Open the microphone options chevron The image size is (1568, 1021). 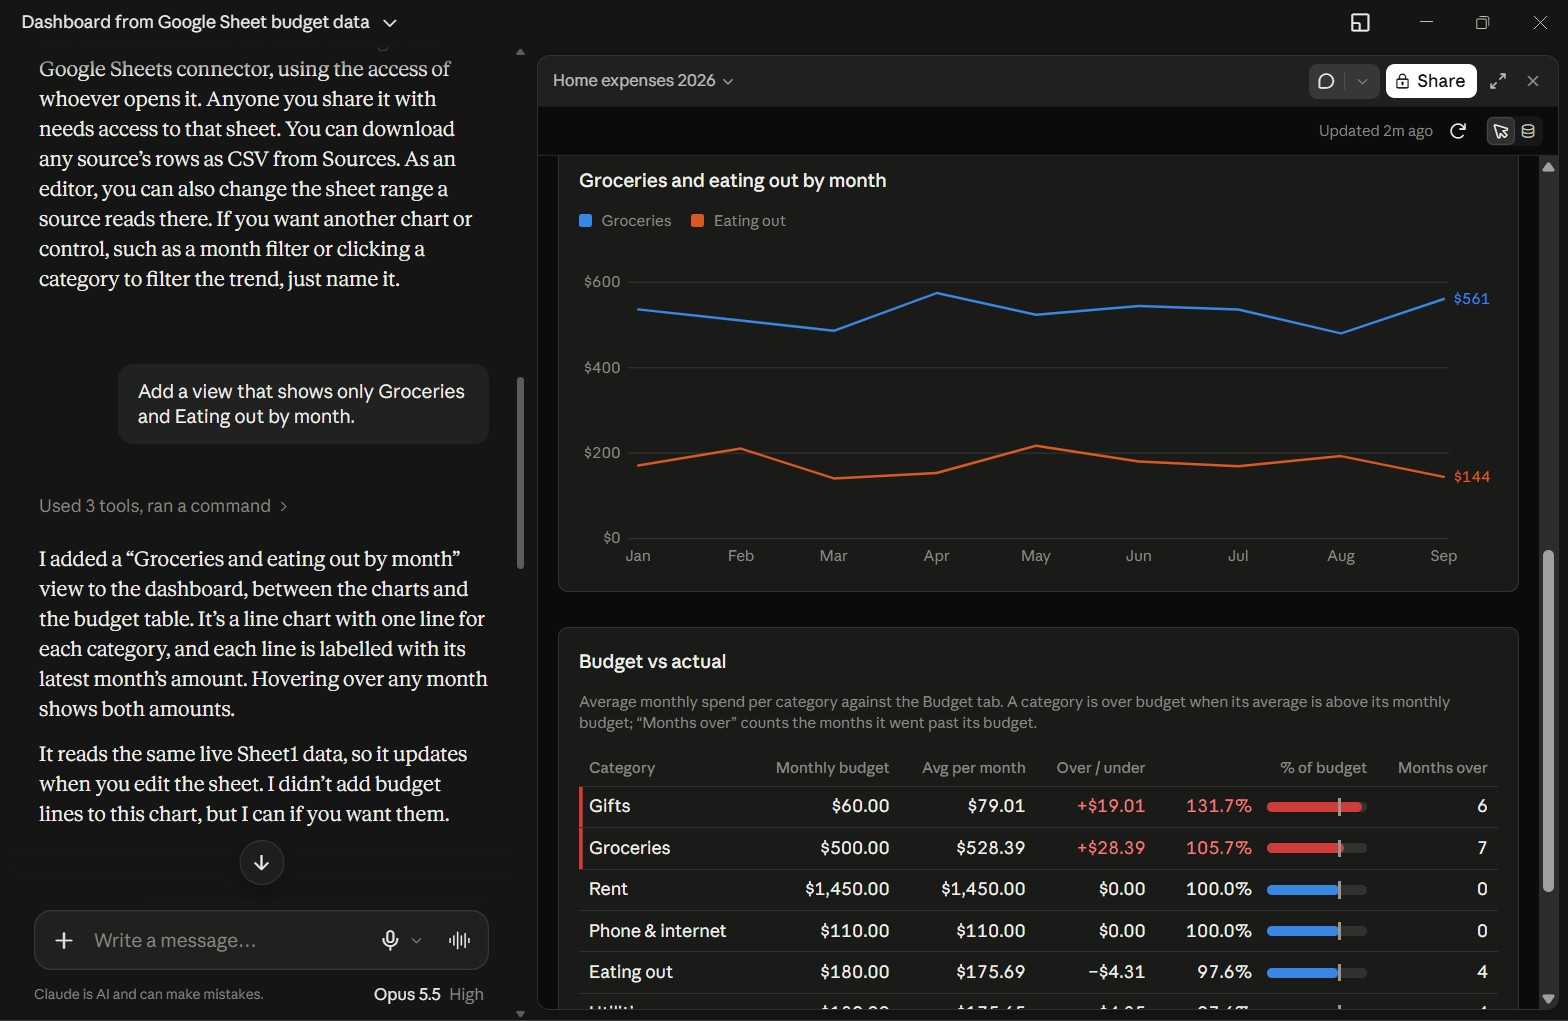pyautogui.click(x=417, y=940)
